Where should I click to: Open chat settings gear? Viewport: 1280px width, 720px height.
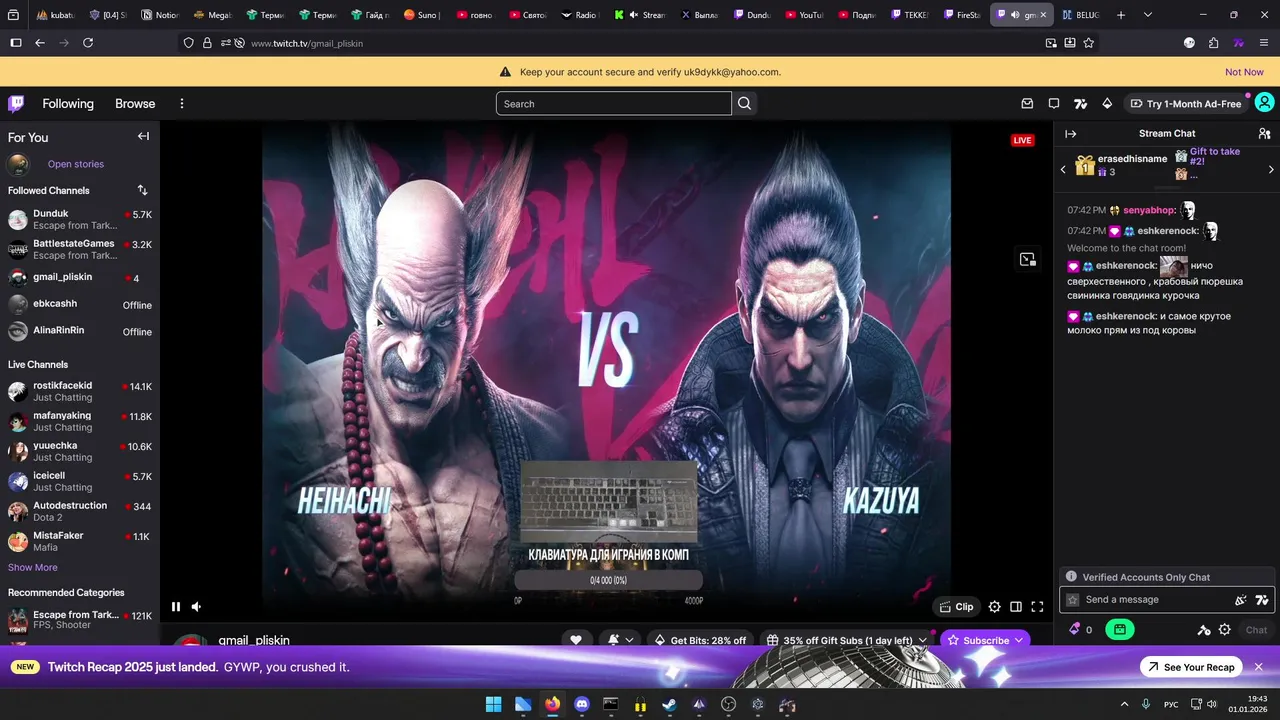click(1225, 630)
